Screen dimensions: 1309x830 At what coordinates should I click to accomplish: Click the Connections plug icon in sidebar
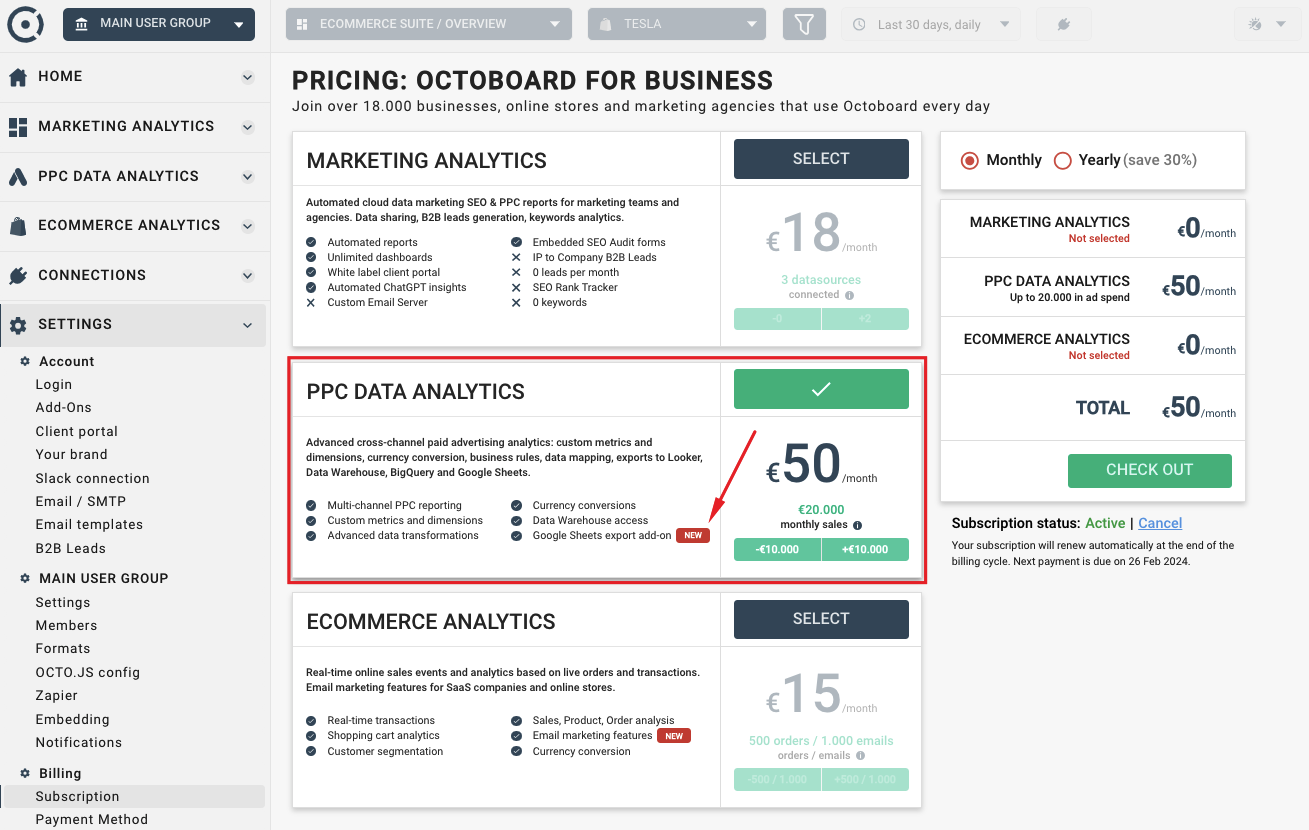tap(17, 276)
